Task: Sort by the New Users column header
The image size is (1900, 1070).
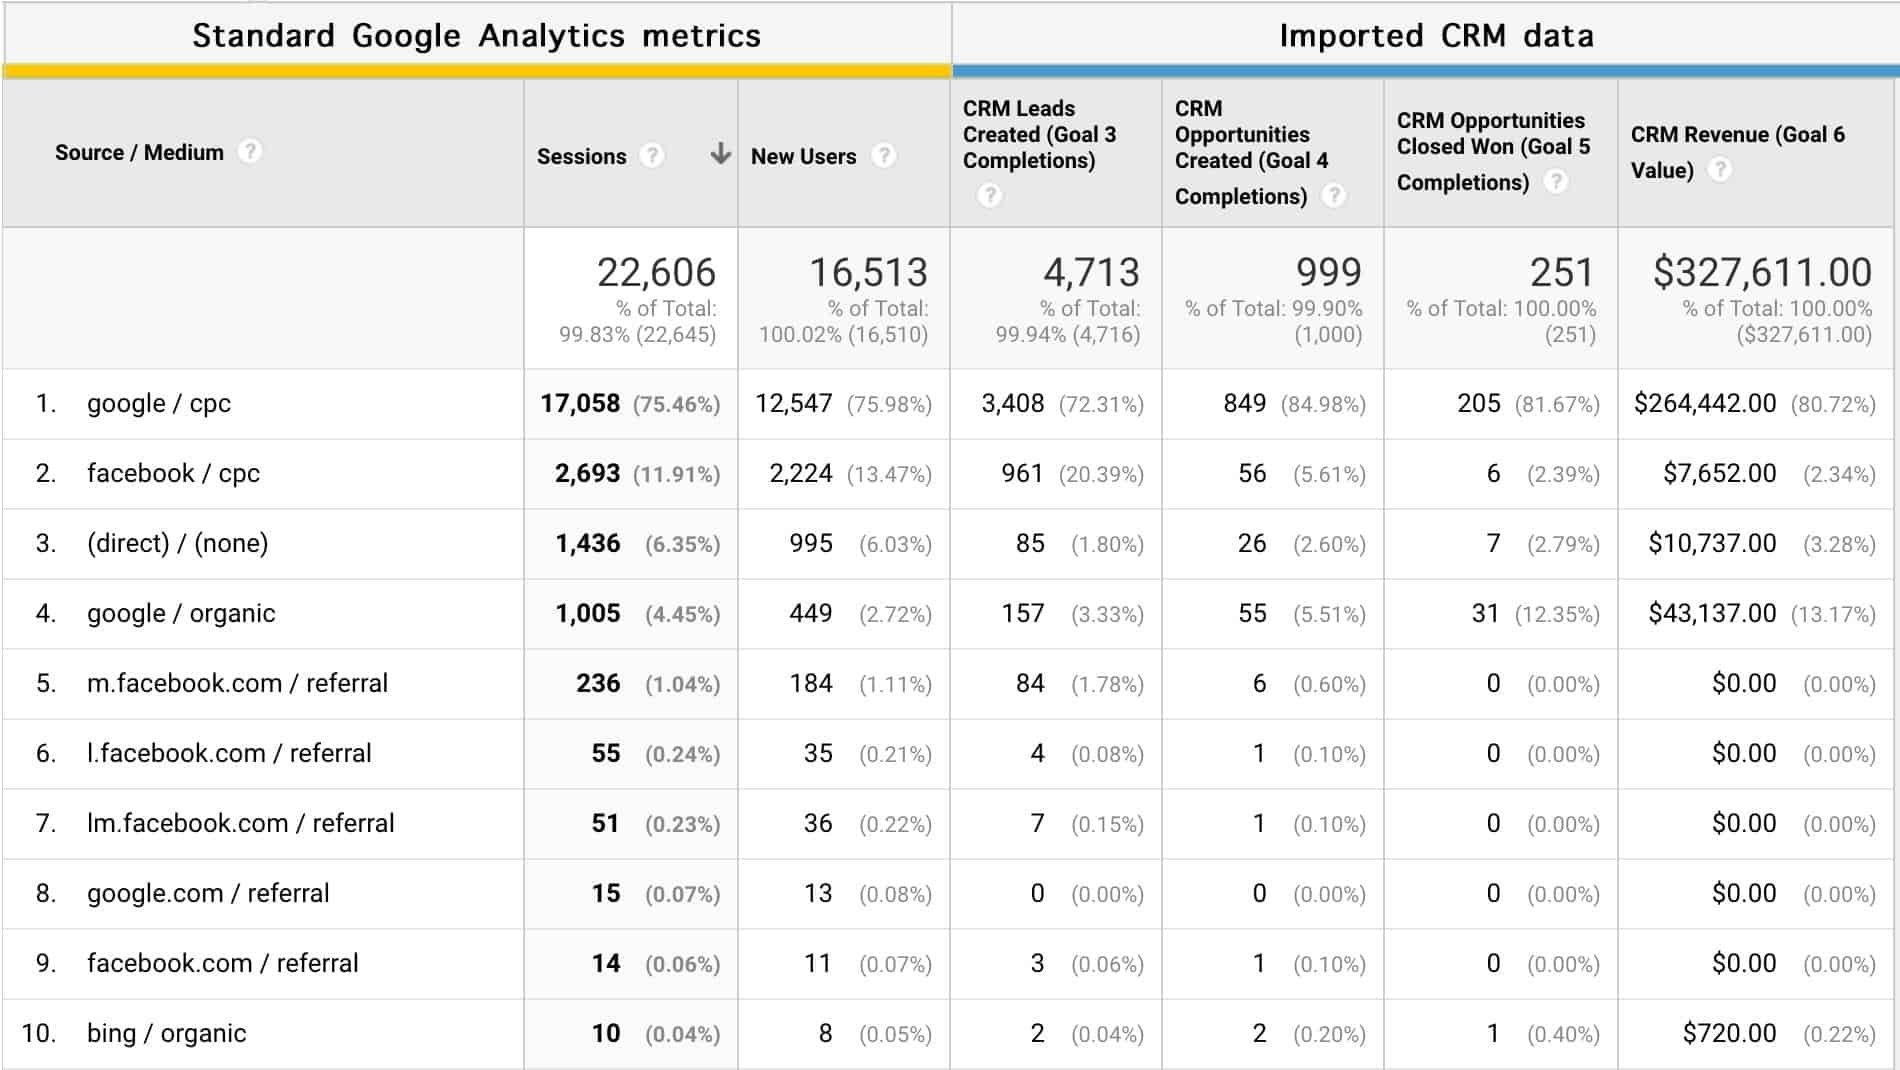Action: coord(804,156)
